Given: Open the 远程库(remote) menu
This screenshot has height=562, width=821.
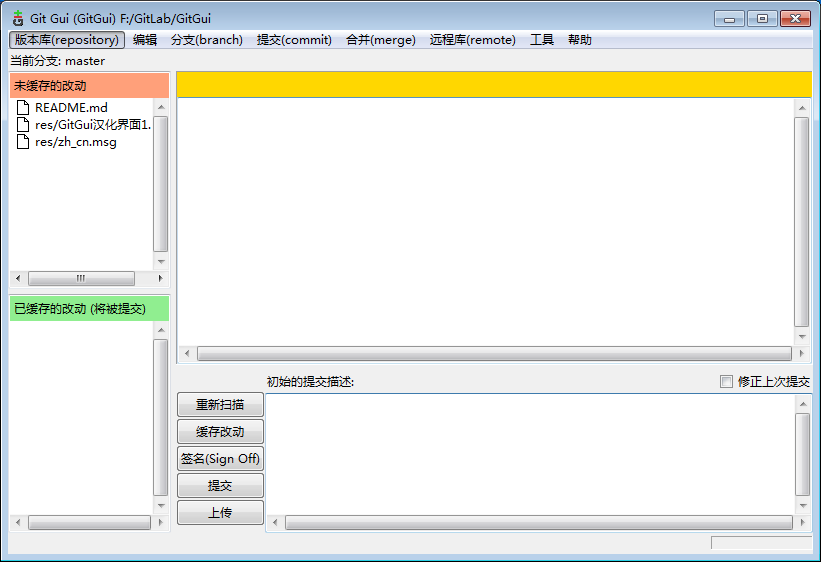Looking at the screenshot, I should (x=472, y=40).
